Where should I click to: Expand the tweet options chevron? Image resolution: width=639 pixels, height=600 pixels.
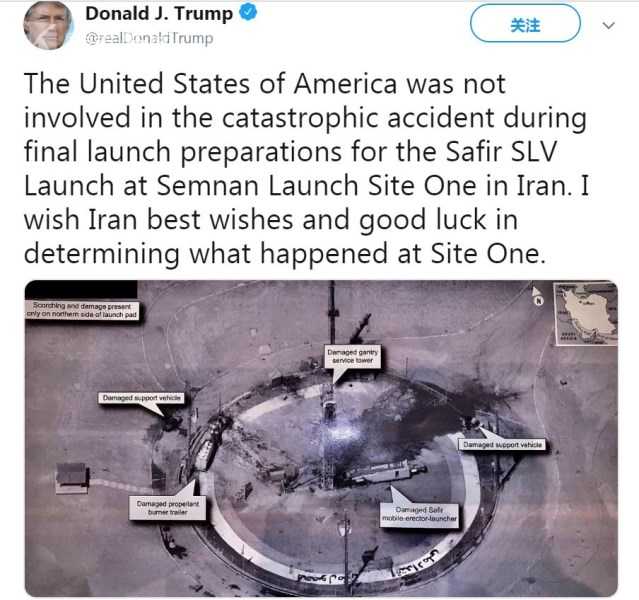tap(608, 26)
